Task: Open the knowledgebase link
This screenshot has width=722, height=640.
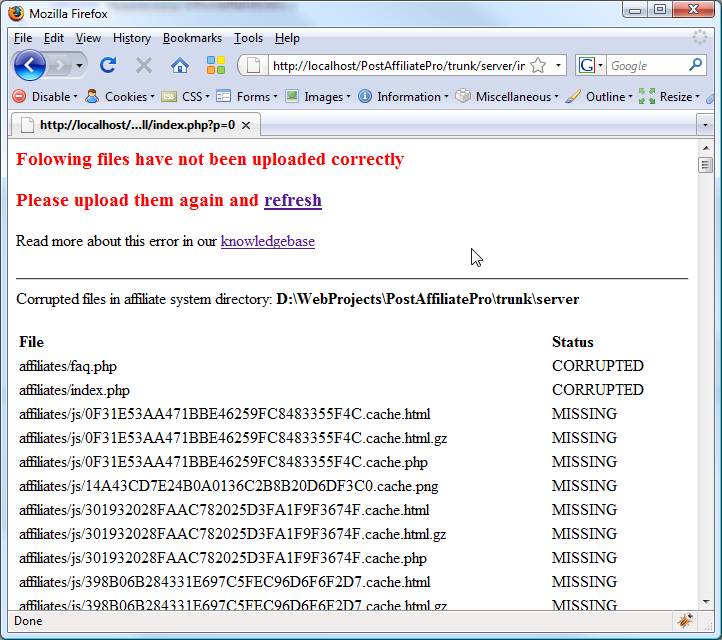Action: [268, 241]
